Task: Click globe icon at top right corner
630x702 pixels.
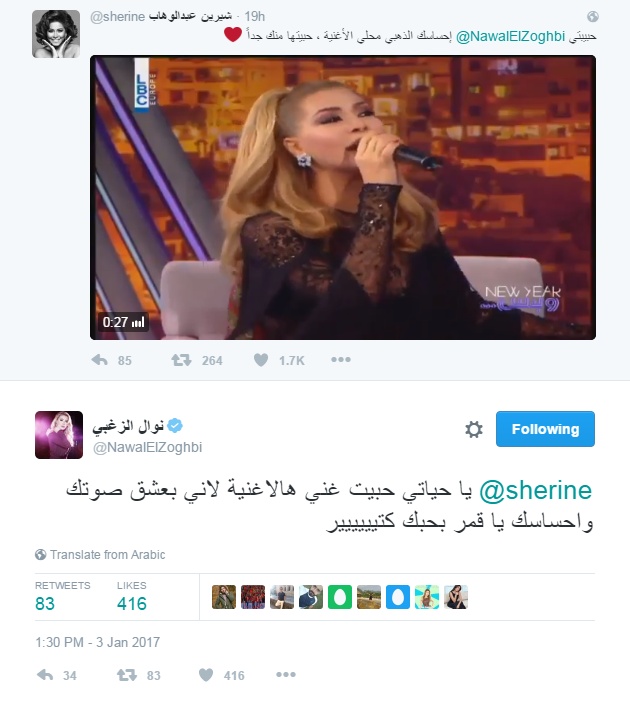Action: 592,17
